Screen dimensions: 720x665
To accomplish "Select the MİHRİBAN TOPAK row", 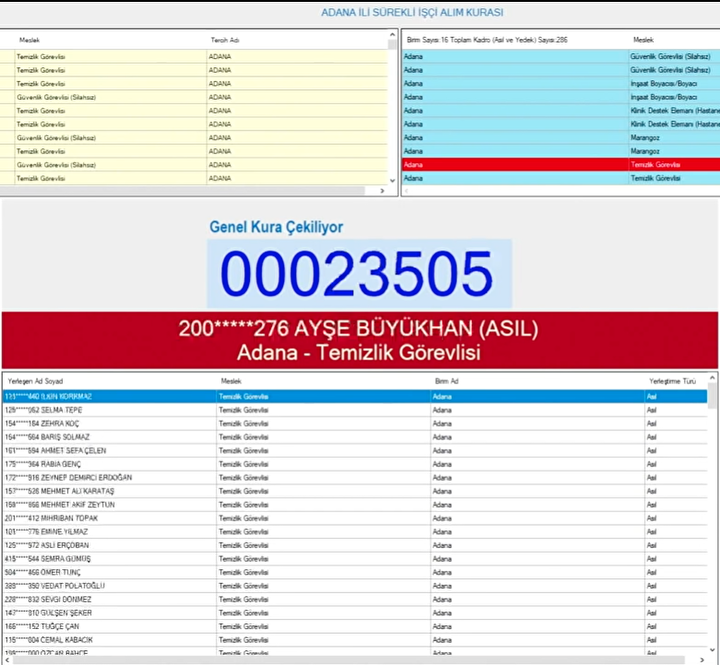I will click(355, 518).
